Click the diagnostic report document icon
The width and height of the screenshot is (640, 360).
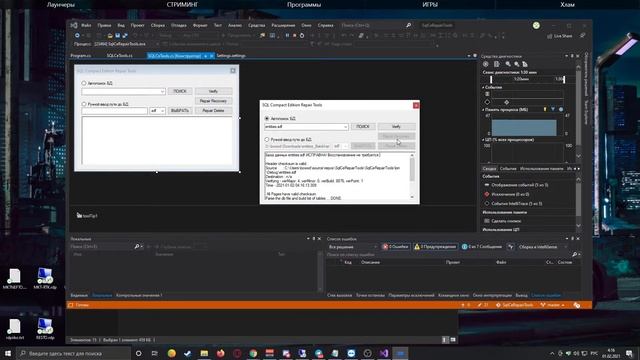[496, 64]
